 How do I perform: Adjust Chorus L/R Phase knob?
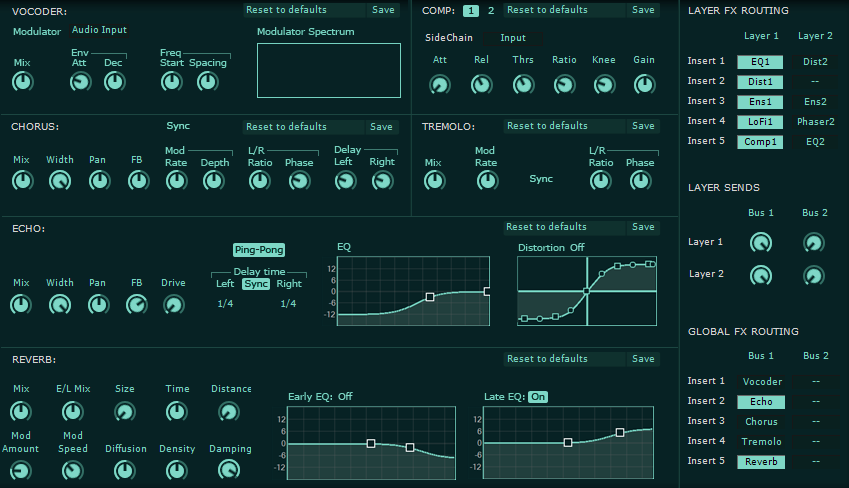coord(299,181)
